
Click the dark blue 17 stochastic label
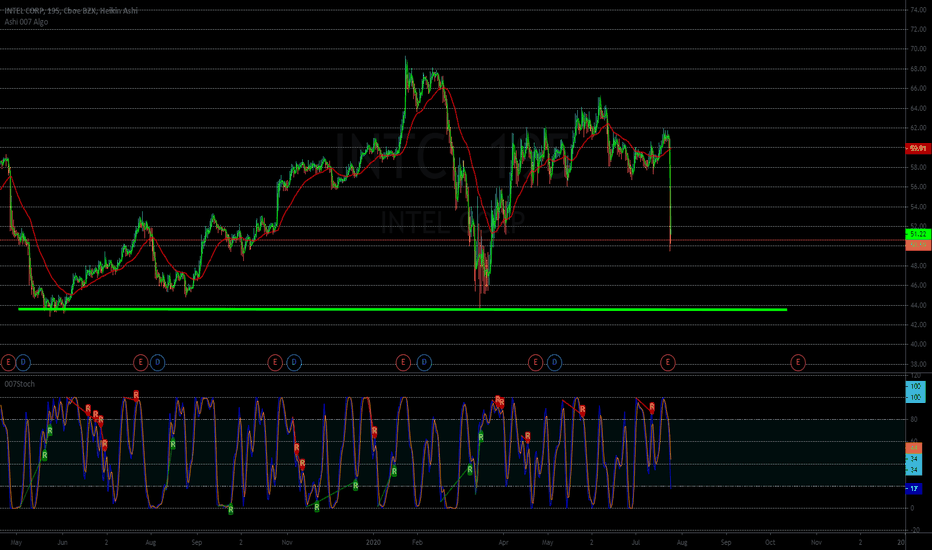(914, 489)
